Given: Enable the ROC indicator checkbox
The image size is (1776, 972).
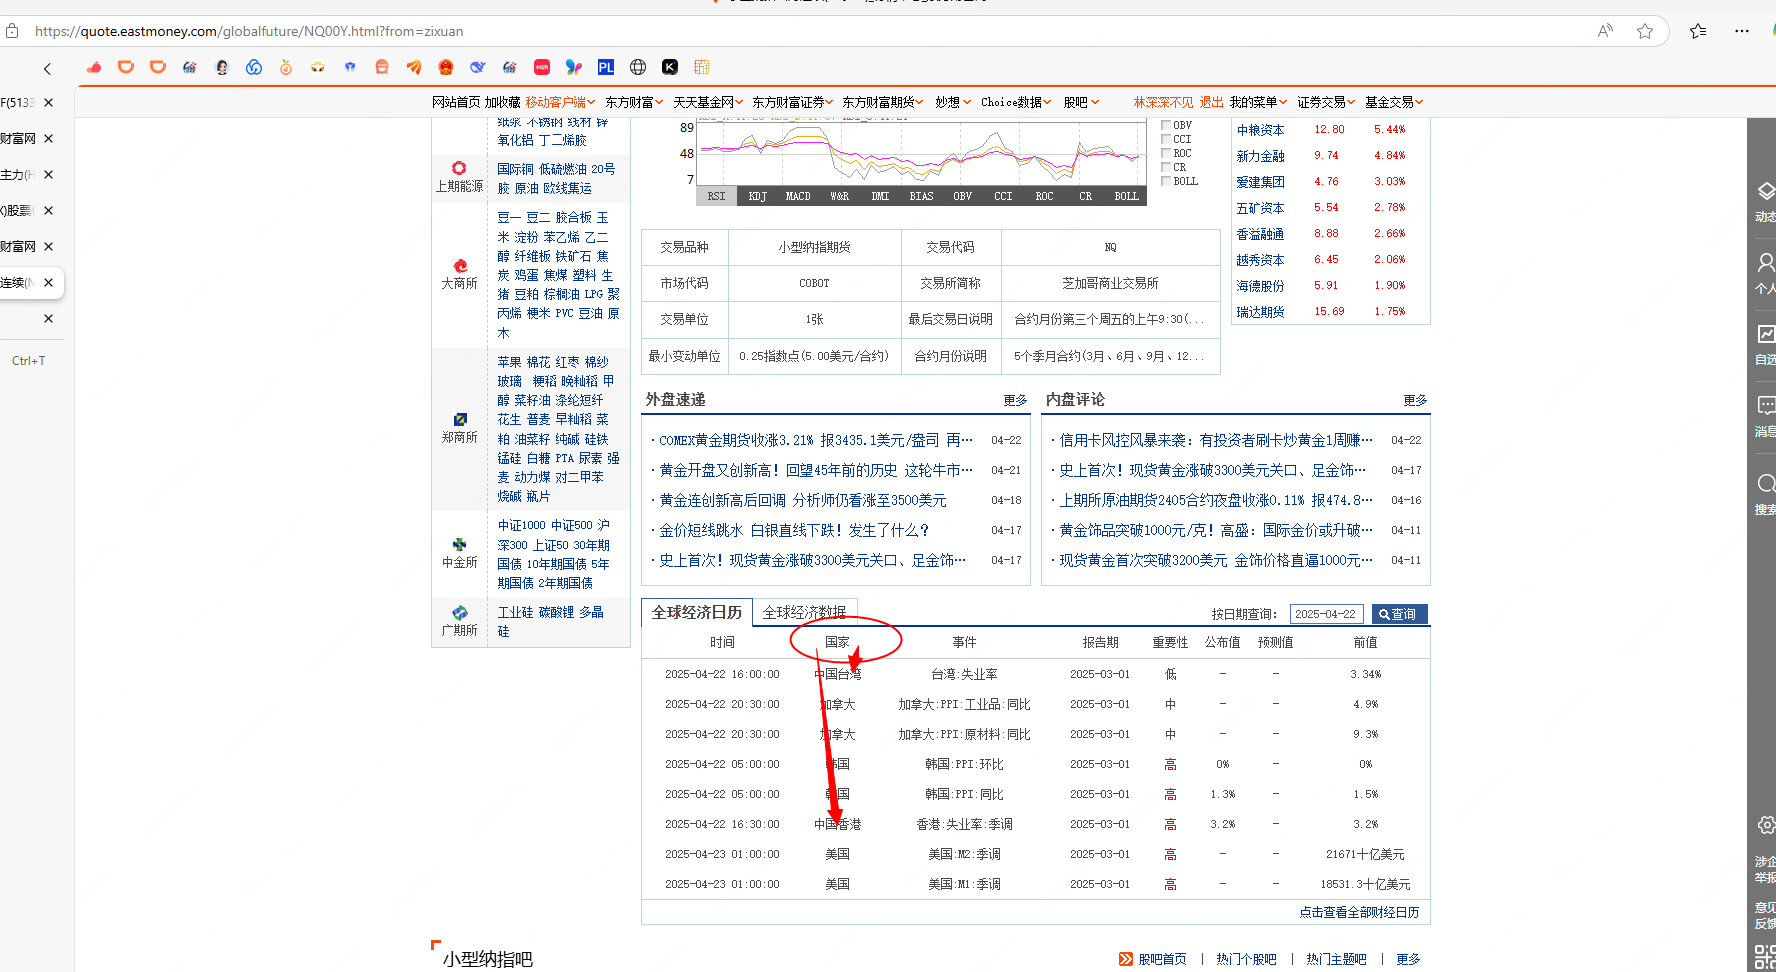Looking at the screenshot, I should (1166, 154).
